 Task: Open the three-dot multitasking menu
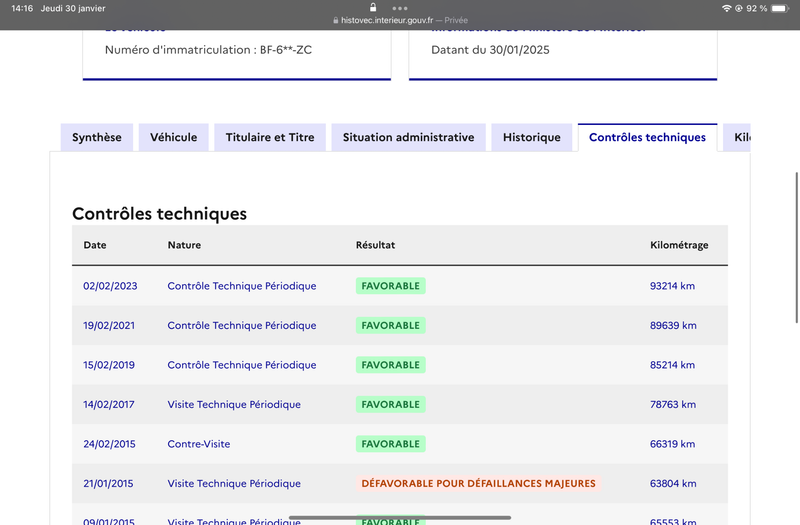pos(400,8)
